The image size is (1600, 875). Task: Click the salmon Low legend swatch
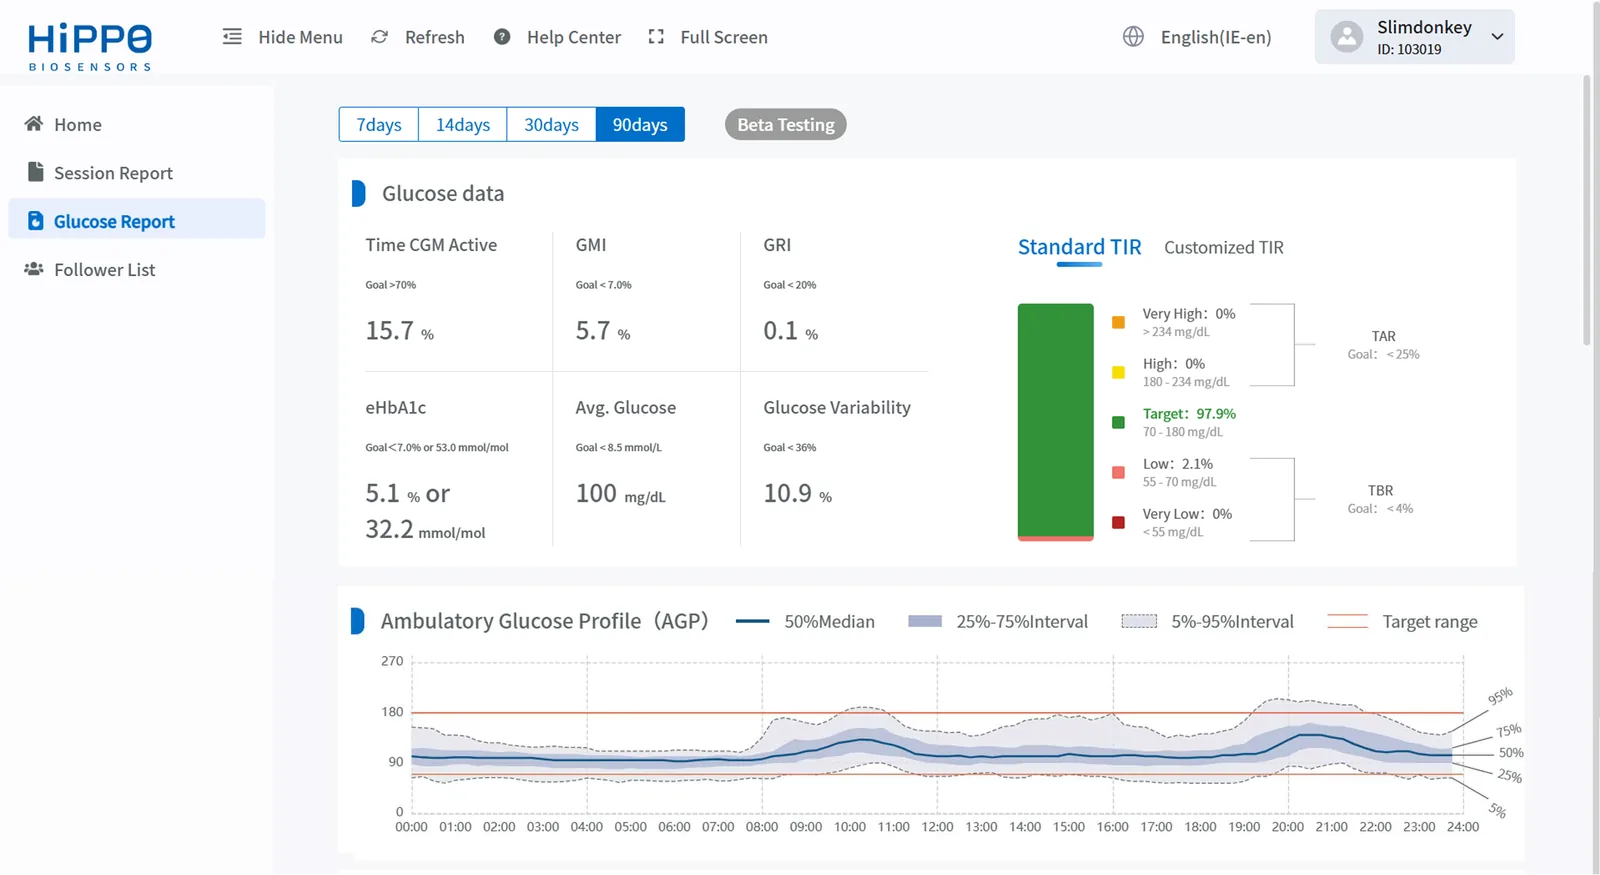(x=1118, y=472)
